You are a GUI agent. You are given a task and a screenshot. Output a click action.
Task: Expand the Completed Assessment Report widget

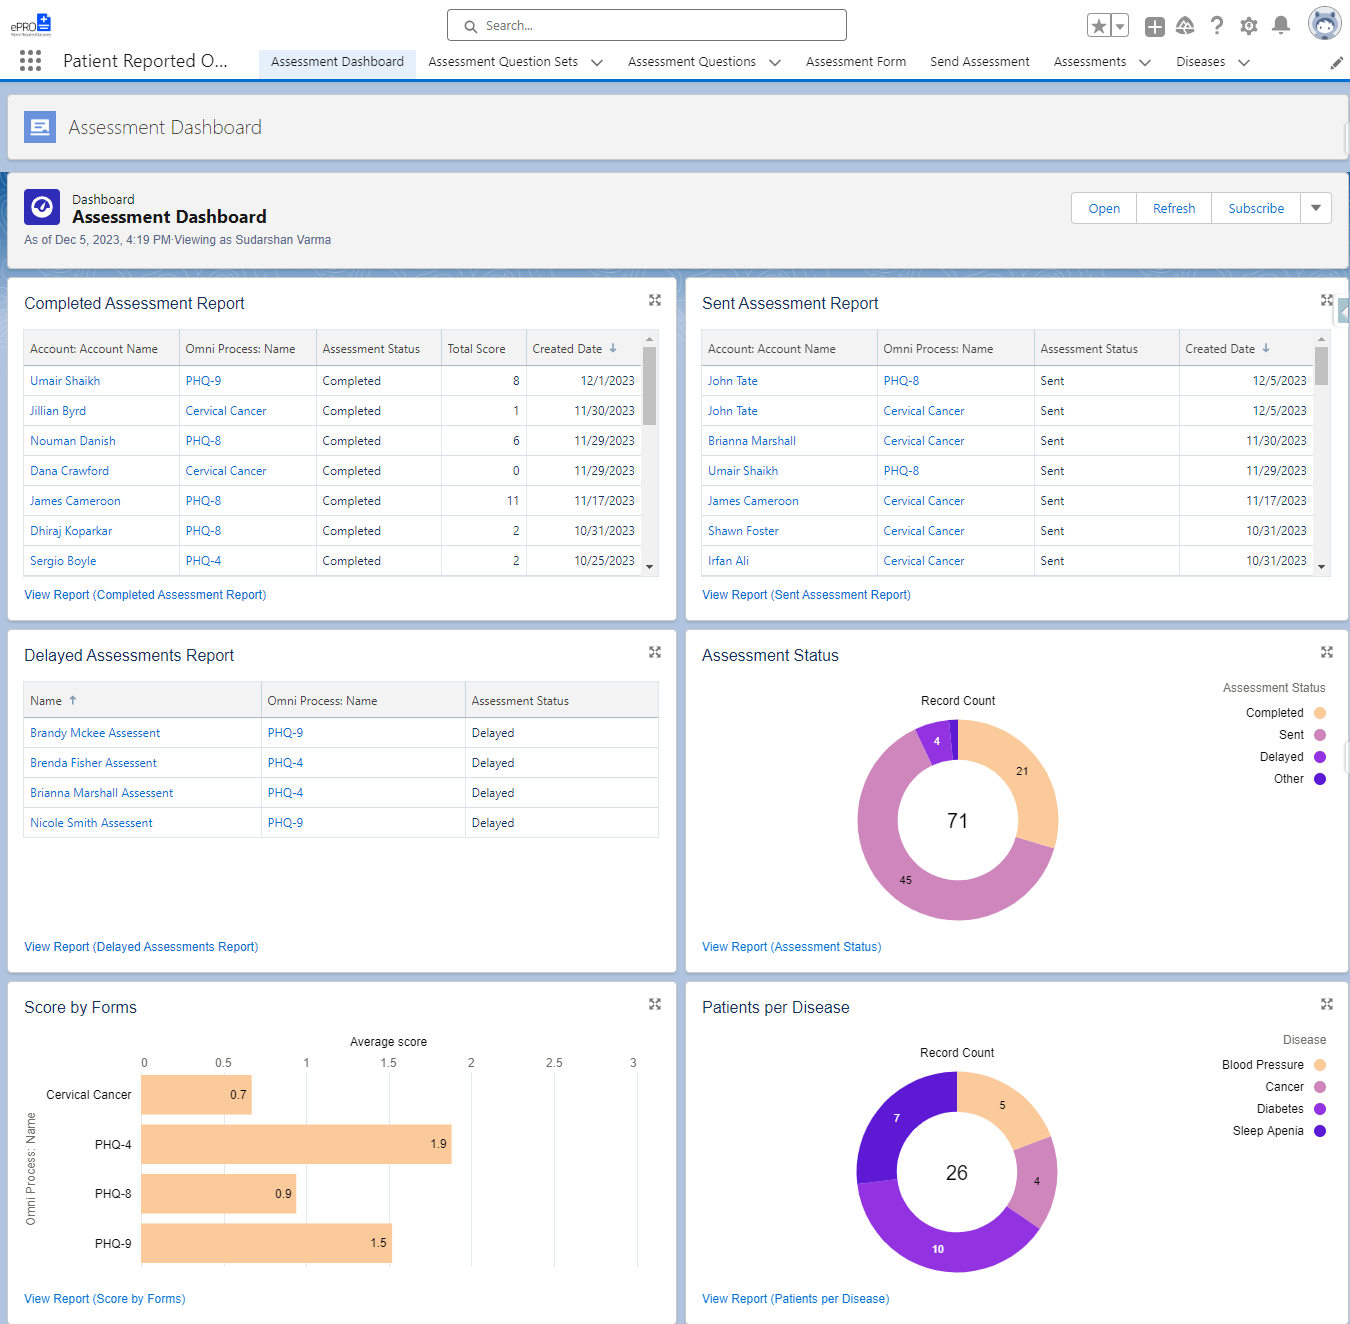(655, 300)
